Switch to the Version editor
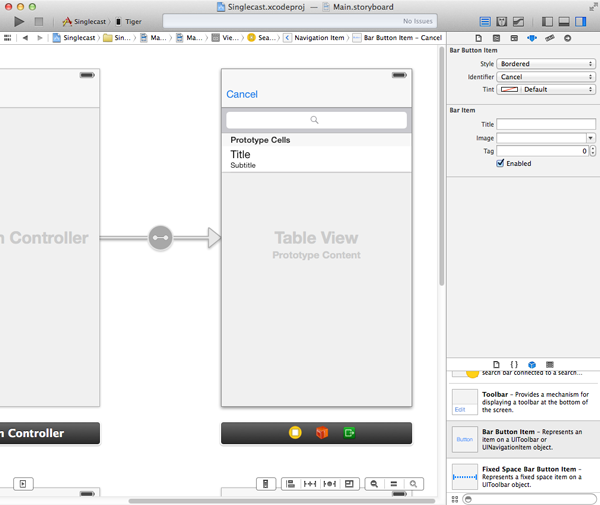This screenshot has height=505, width=600. (x=518, y=22)
